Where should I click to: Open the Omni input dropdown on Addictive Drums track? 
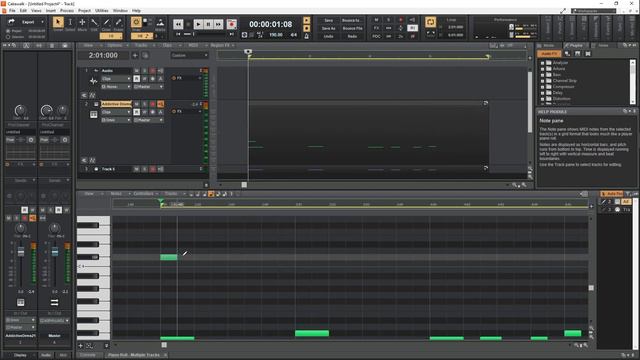coord(116,120)
